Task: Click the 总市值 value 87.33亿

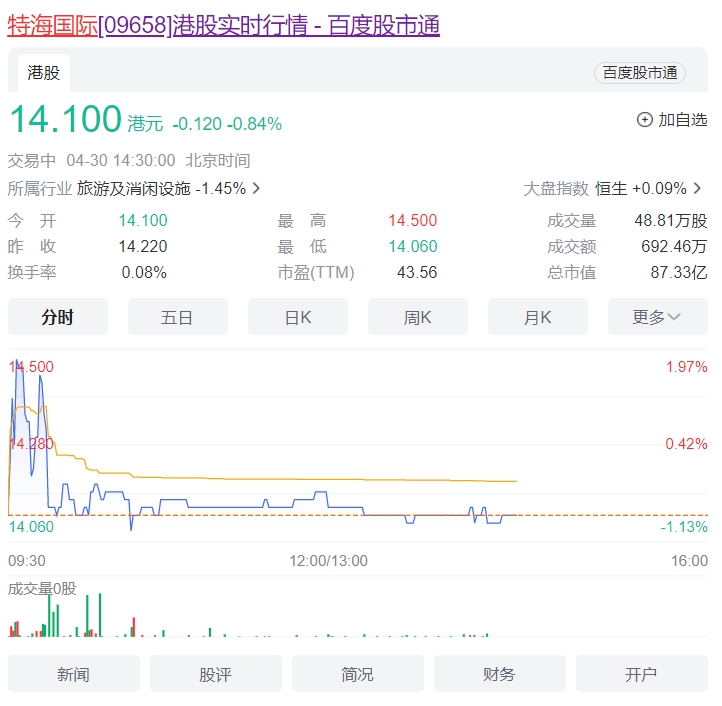Action: point(679,272)
